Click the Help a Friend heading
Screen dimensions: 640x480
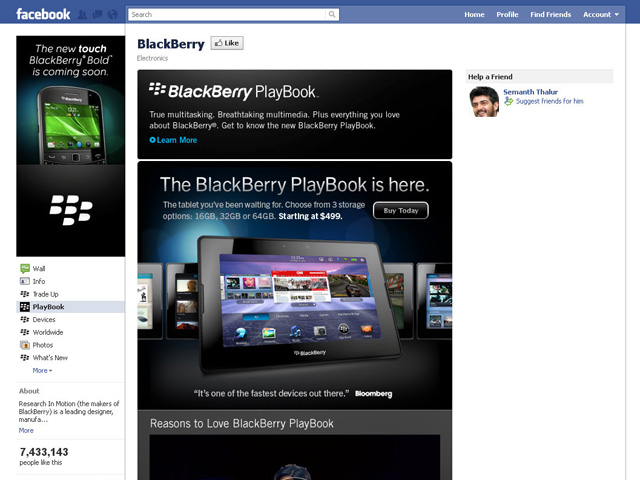[x=490, y=77]
